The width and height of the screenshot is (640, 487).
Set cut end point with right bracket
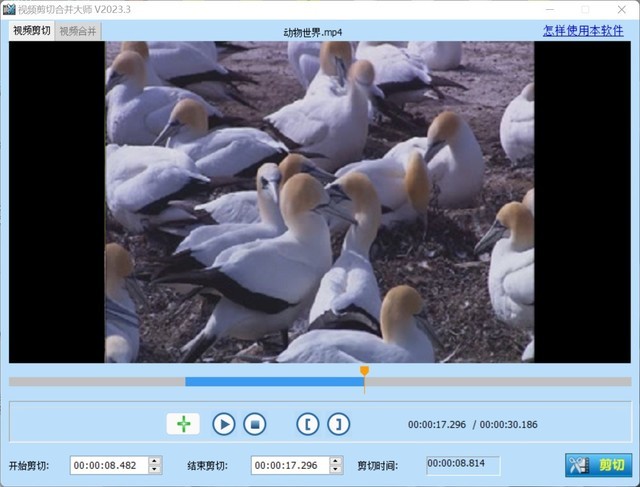pyautogui.click(x=339, y=424)
